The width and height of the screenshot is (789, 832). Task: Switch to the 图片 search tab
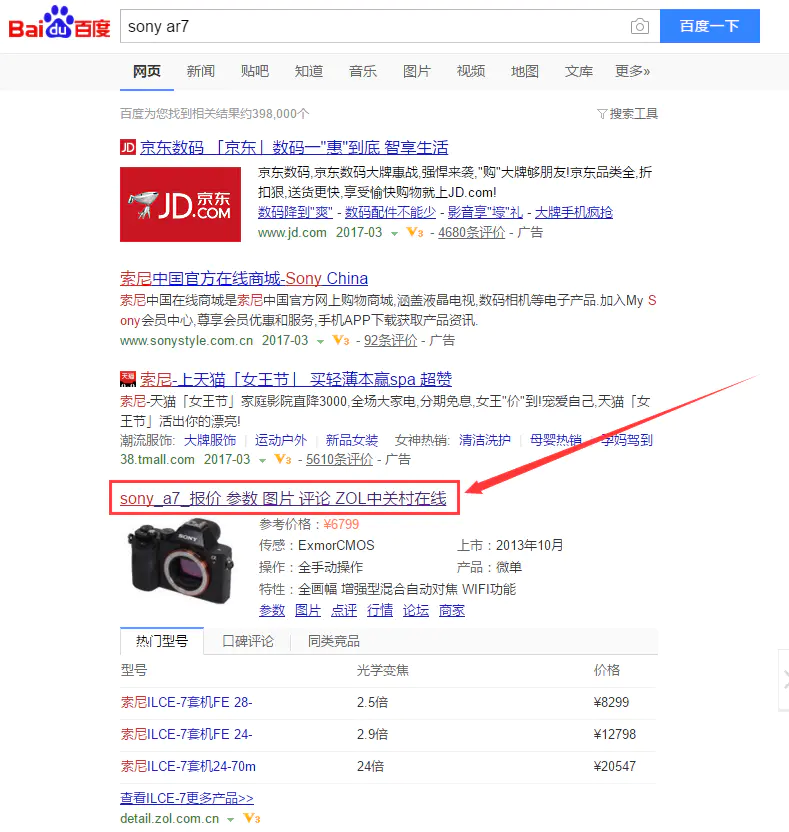[x=417, y=71]
